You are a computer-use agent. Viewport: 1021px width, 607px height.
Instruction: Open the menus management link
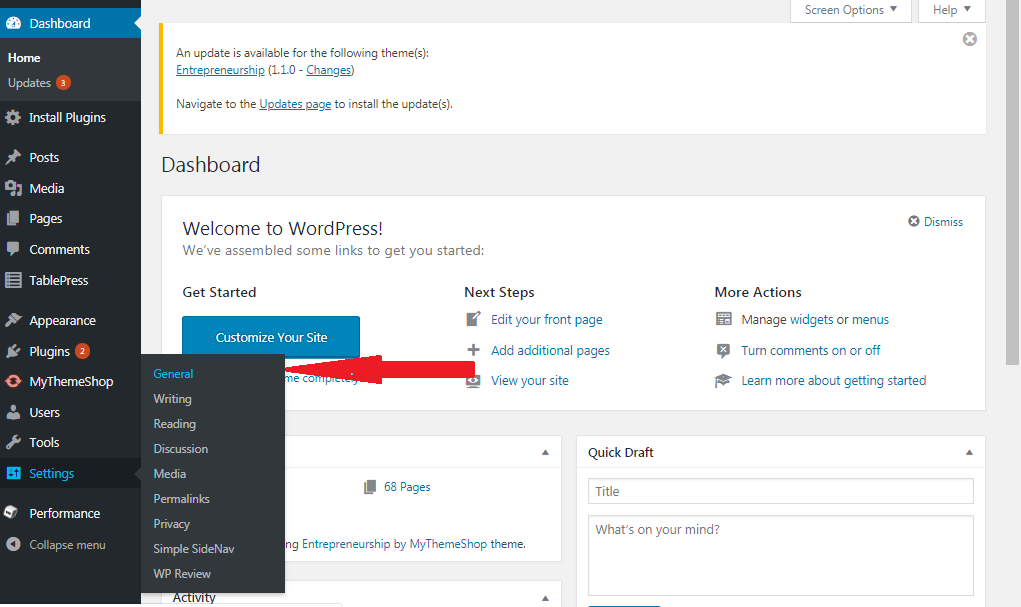871,320
